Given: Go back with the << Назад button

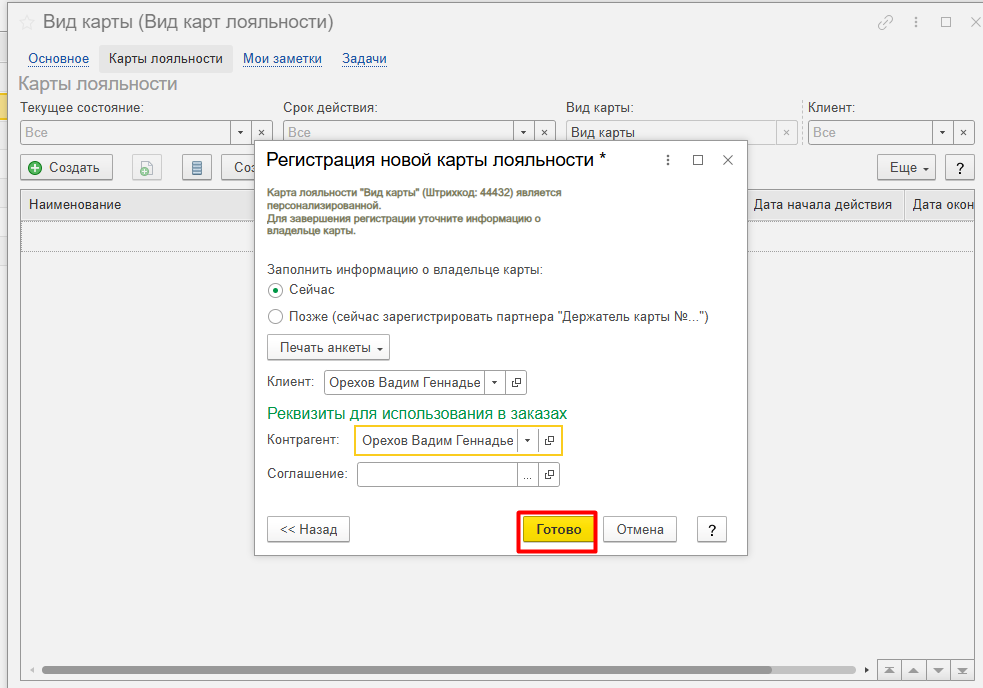Looking at the screenshot, I should pos(308,530).
